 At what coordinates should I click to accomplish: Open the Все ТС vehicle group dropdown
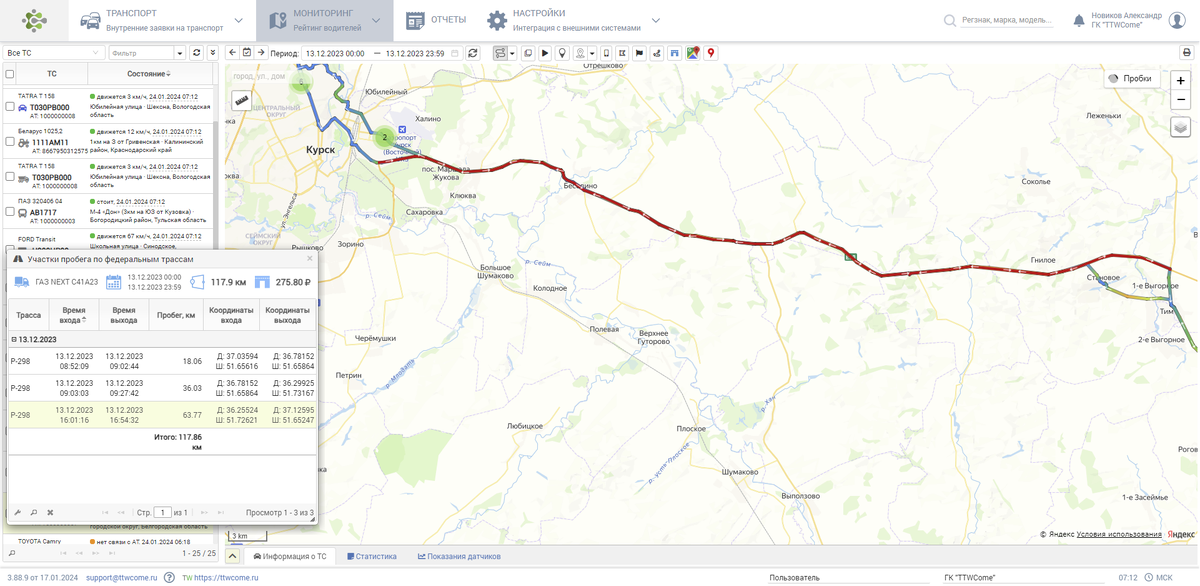tap(54, 52)
